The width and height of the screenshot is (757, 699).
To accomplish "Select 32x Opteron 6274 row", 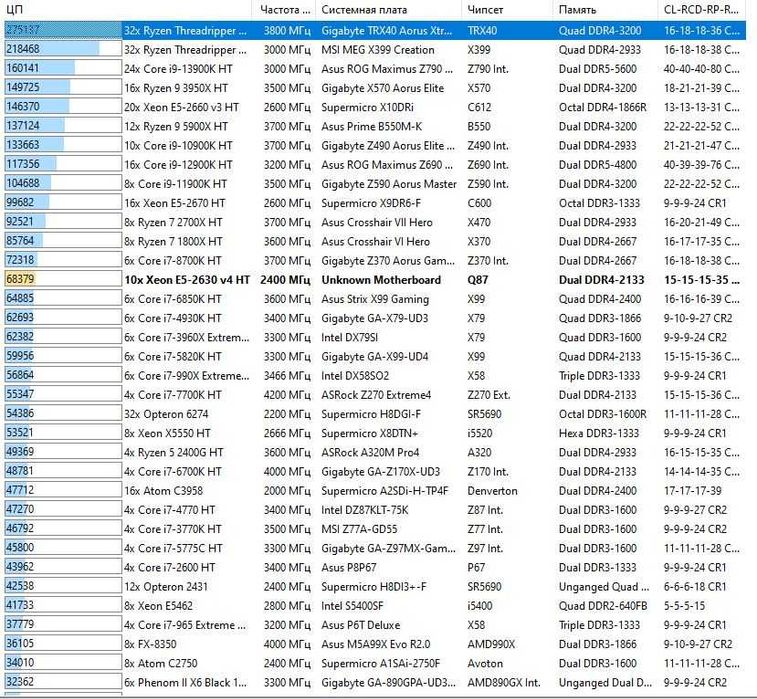I will tap(375, 414).
